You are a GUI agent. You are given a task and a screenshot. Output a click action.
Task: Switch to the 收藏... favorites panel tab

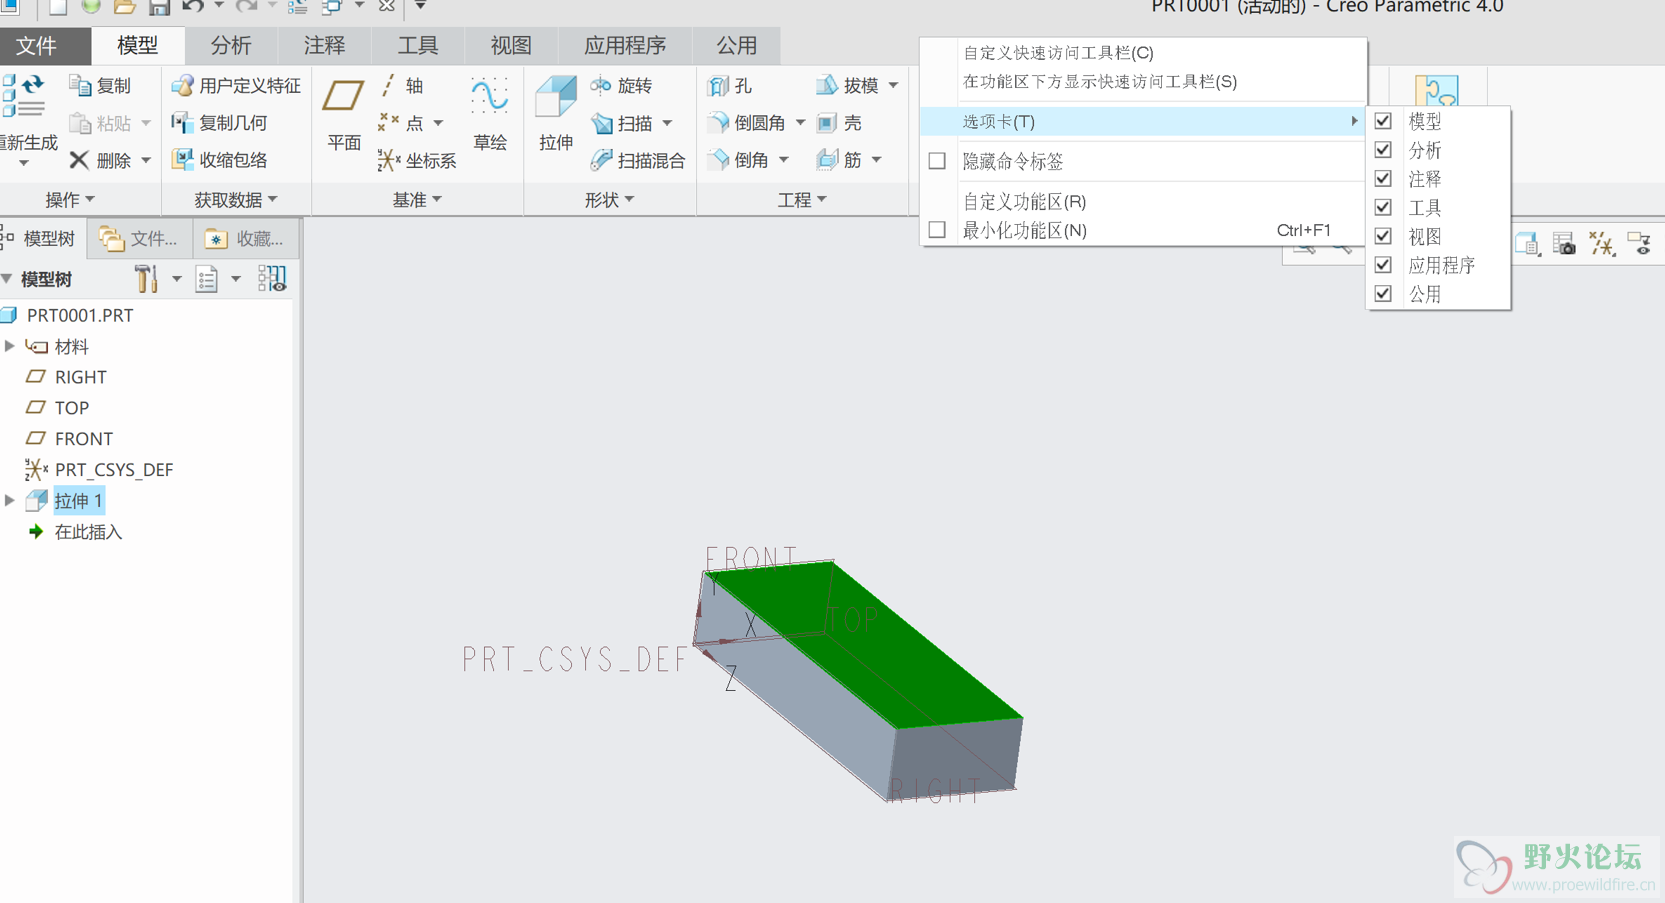[x=245, y=239]
